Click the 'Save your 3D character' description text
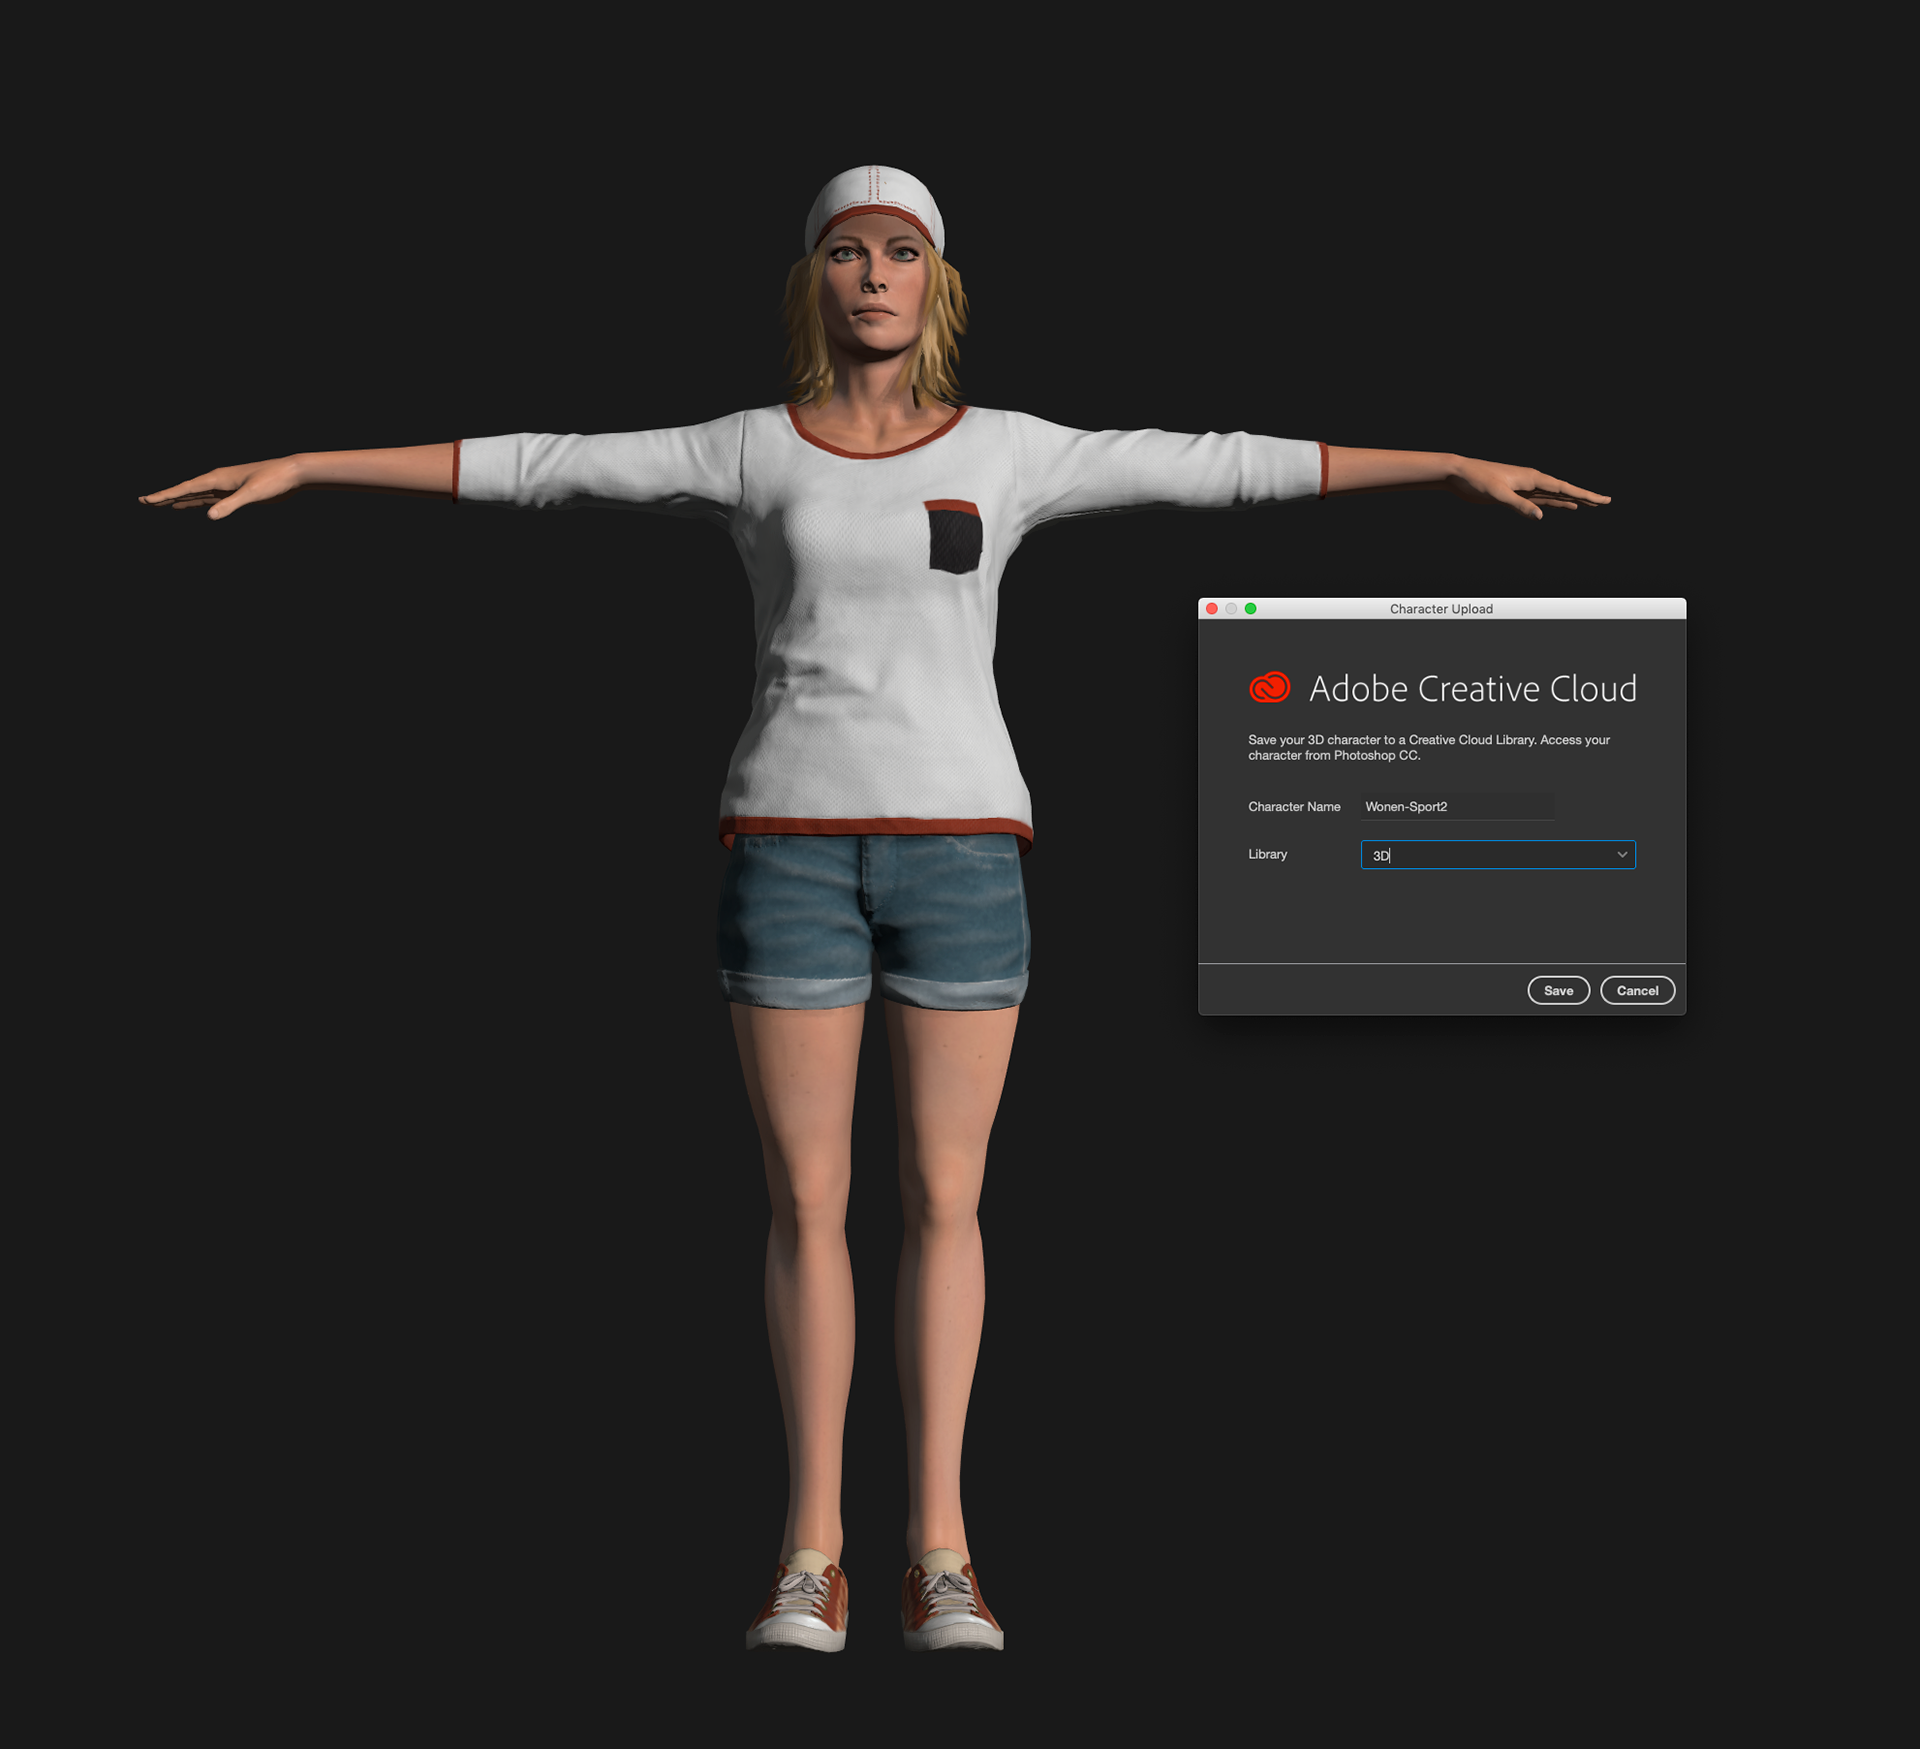The height and width of the screenshot is (1749, 1920). tap(1429, 747)
